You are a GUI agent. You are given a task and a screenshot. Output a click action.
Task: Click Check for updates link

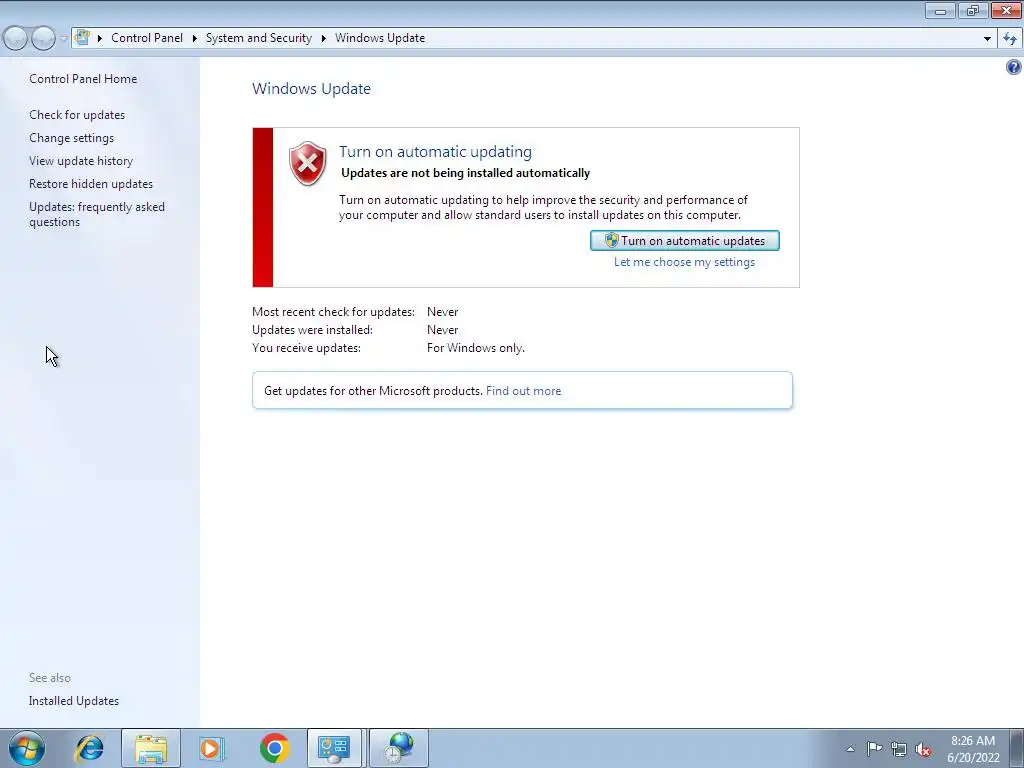(x=77, y=115)
